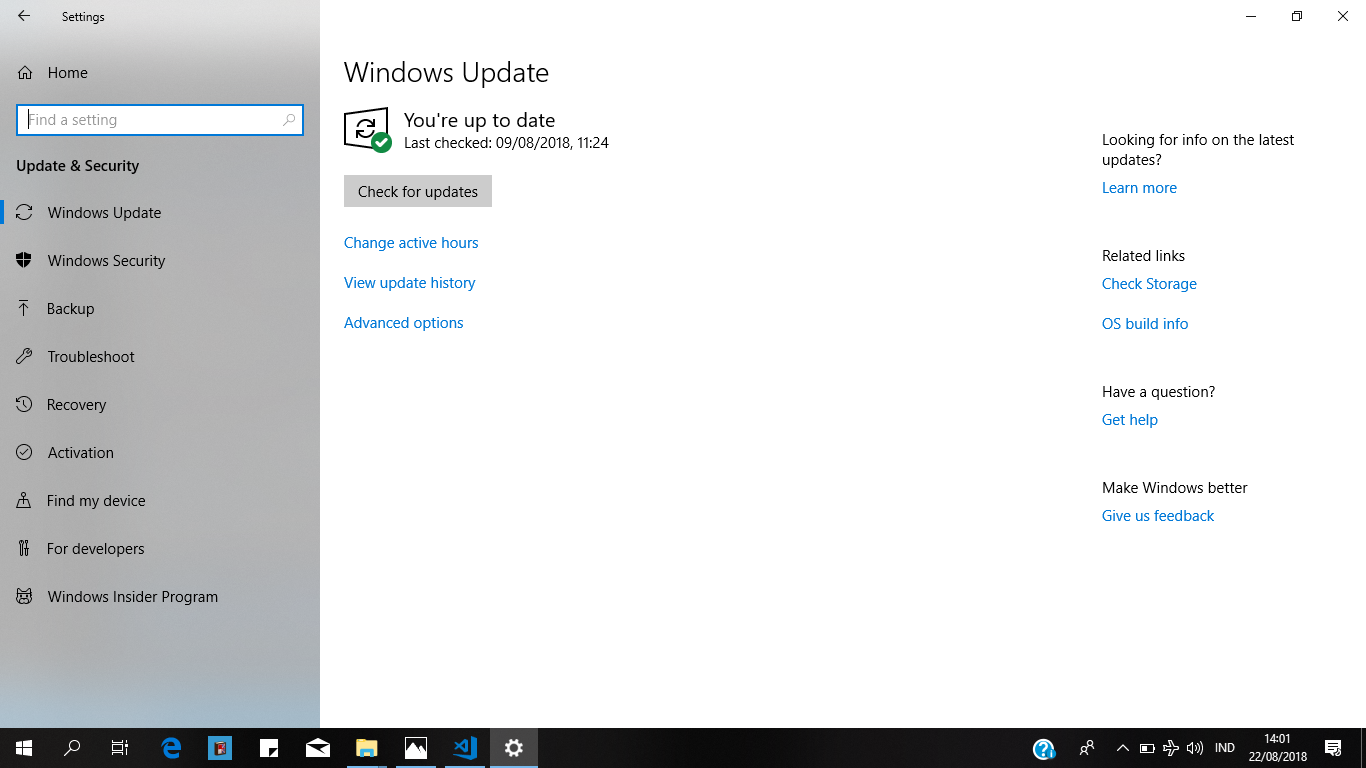Open the Home settings page

(x=160, y=72)
